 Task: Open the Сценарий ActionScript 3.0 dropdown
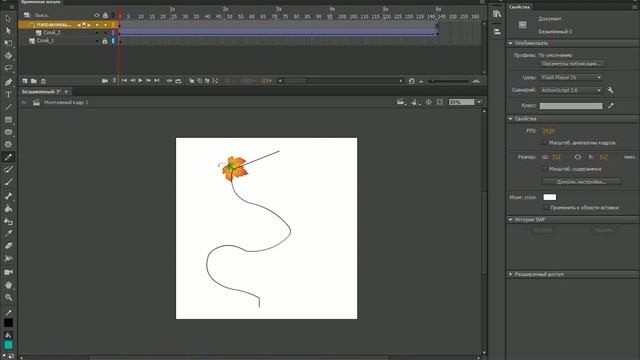pyautogui.click(x=571, y=90)
